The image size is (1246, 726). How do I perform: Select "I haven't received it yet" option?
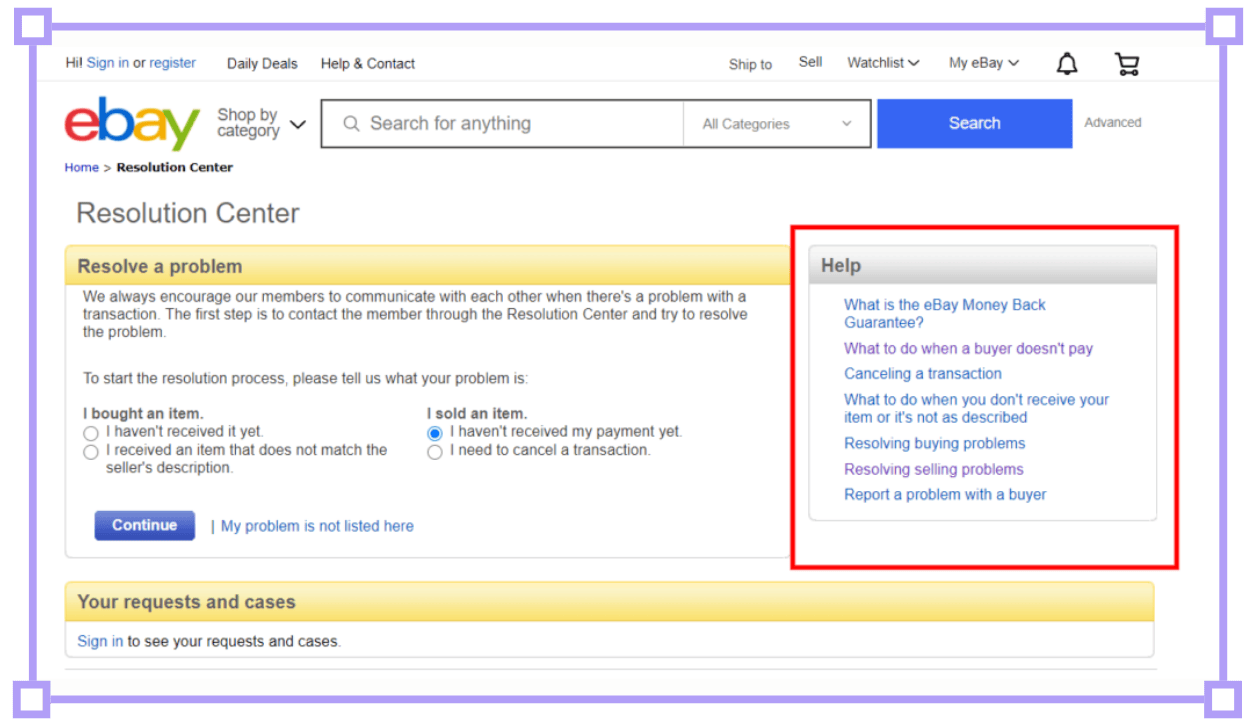[91, 433]
